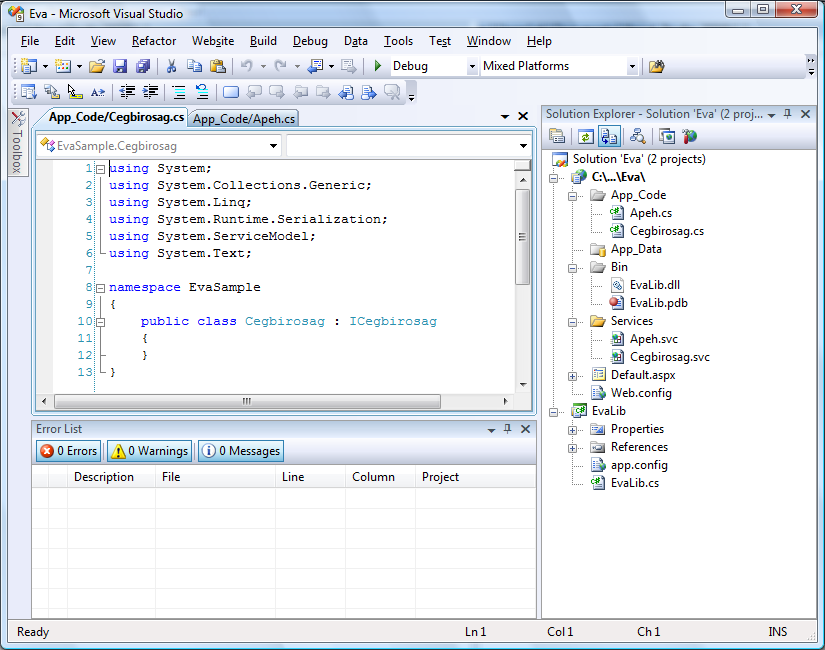Click Refresh icon in Solution Explorer toolbar
The image size is (825, 650).
pos(585,137)
